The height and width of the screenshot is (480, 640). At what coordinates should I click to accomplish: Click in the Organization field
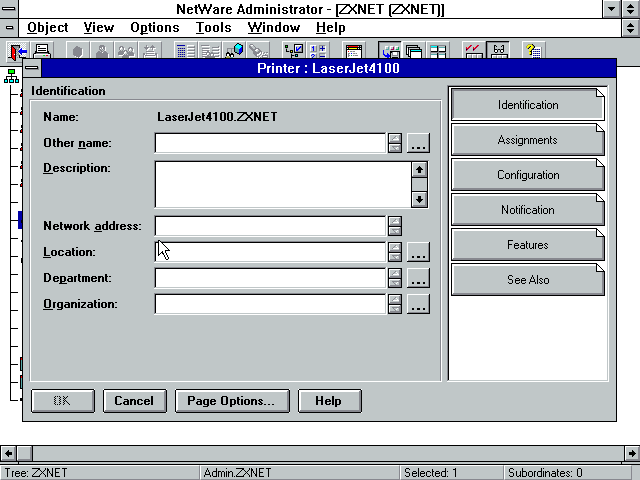[270, 304]
